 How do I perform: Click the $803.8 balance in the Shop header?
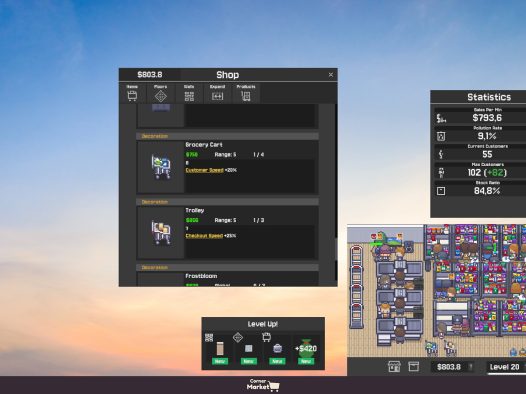coord(150,75)
